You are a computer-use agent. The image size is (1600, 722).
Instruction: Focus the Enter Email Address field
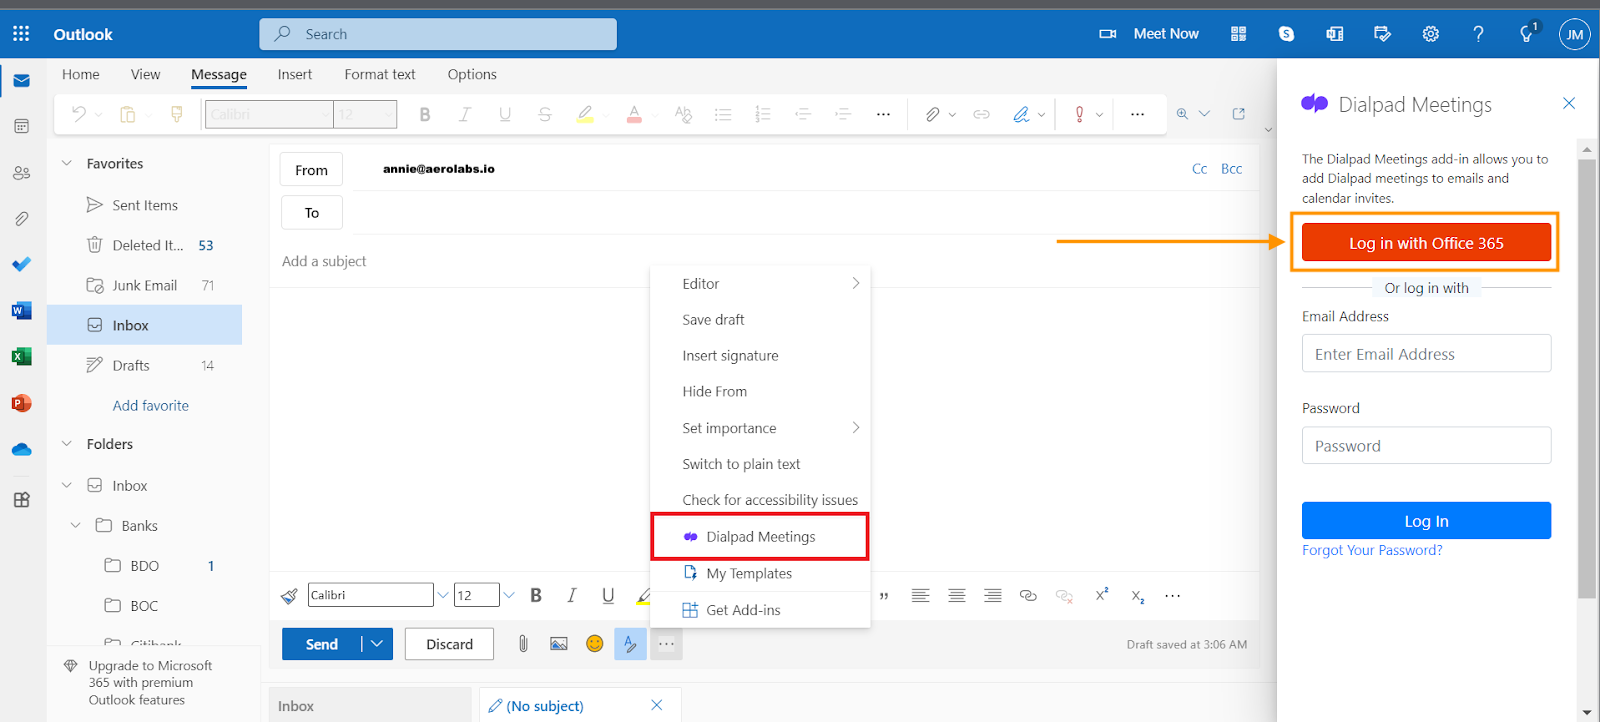tap(1426, 354)
